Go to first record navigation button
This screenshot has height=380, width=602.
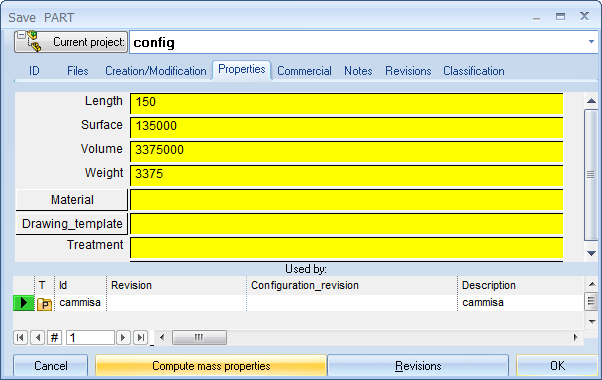(20, 338)
